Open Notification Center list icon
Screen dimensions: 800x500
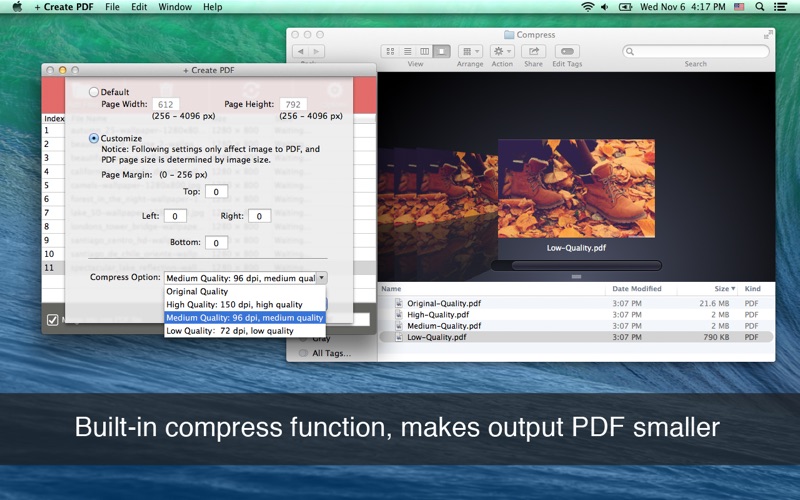point(780,7)
